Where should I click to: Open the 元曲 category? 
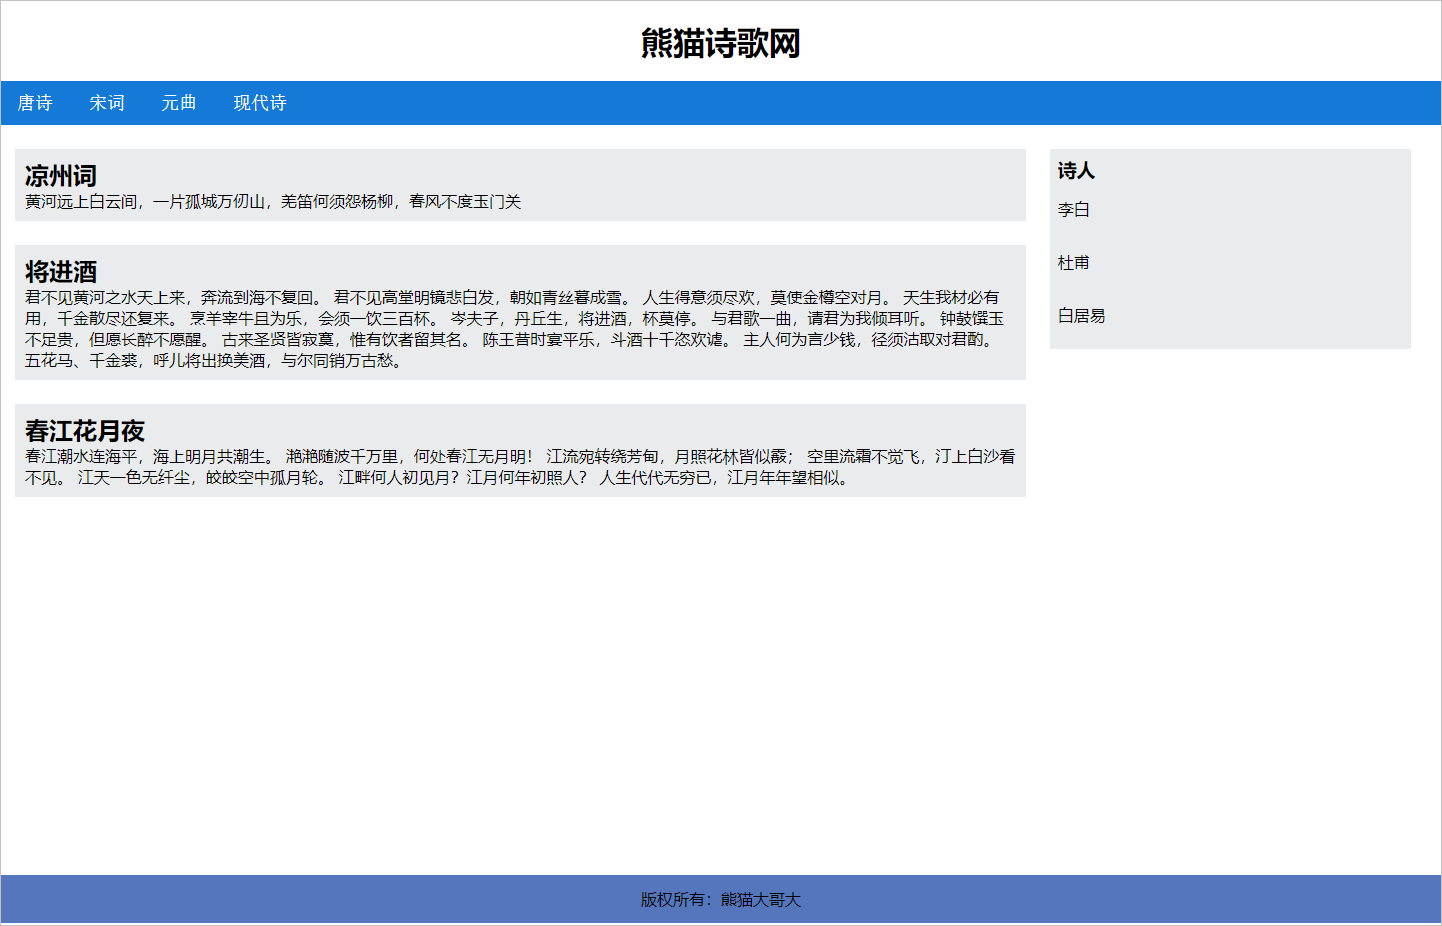[x=180, y=103]
